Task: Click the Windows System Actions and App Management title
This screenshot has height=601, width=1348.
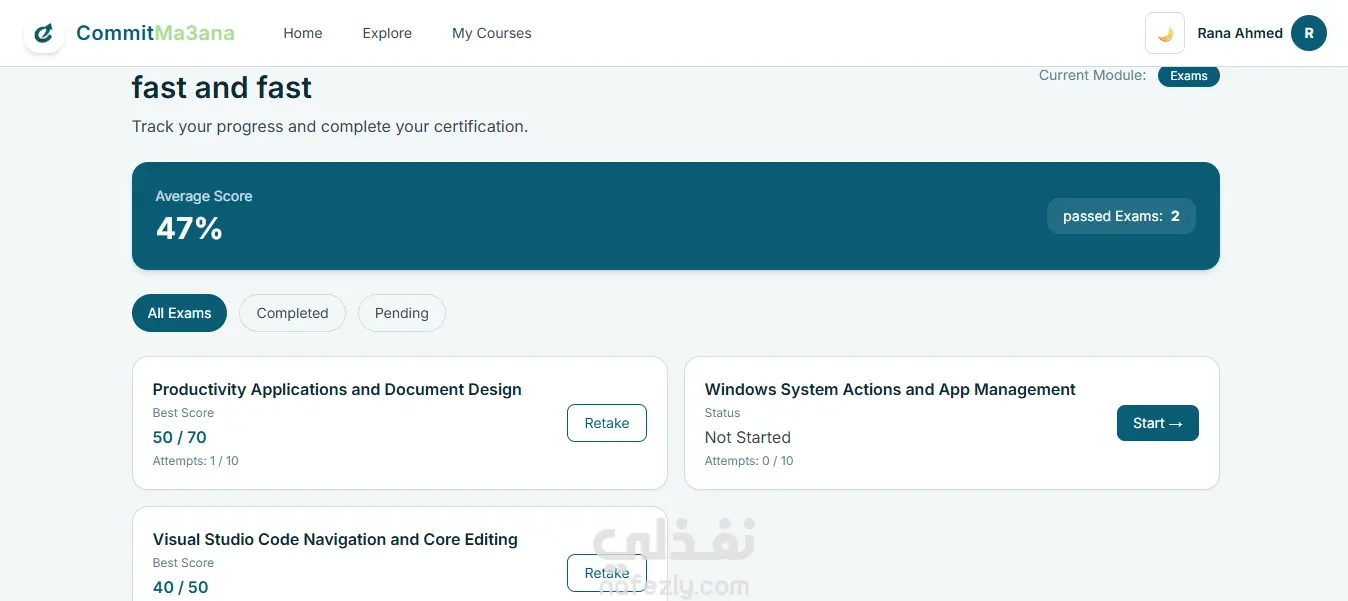Action: pyautogui.click(x=890, y=390)
